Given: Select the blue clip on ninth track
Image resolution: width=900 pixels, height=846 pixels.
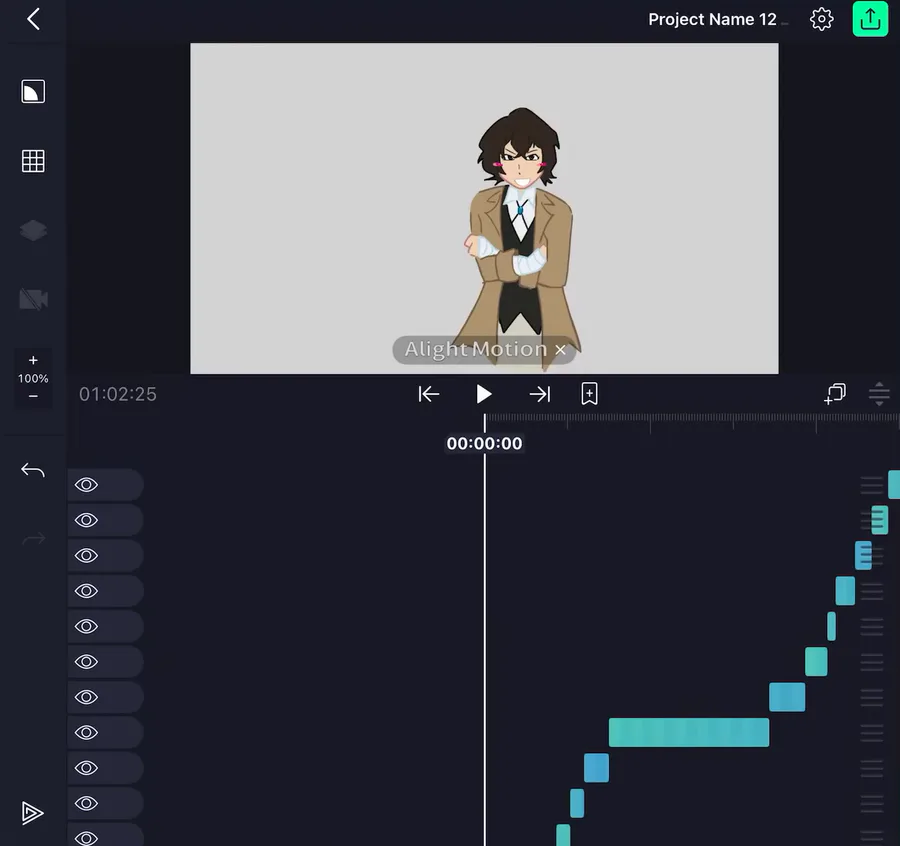Looking at the screenshot, I should coord(596,768).
